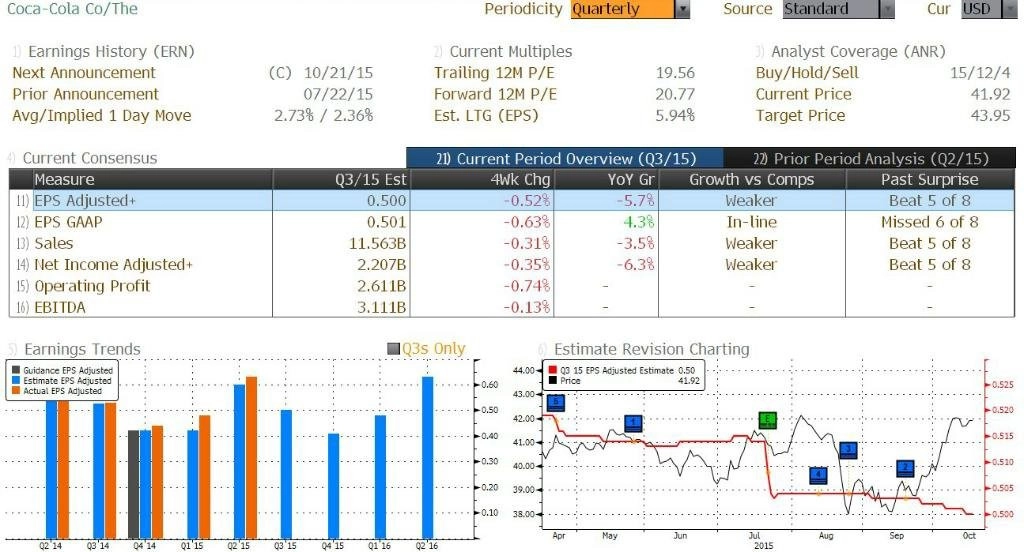Click the Avg/Implied move value 2.73% / 2.36%
The height and width of the screenshot is (552, 1024).
[324, 116]
